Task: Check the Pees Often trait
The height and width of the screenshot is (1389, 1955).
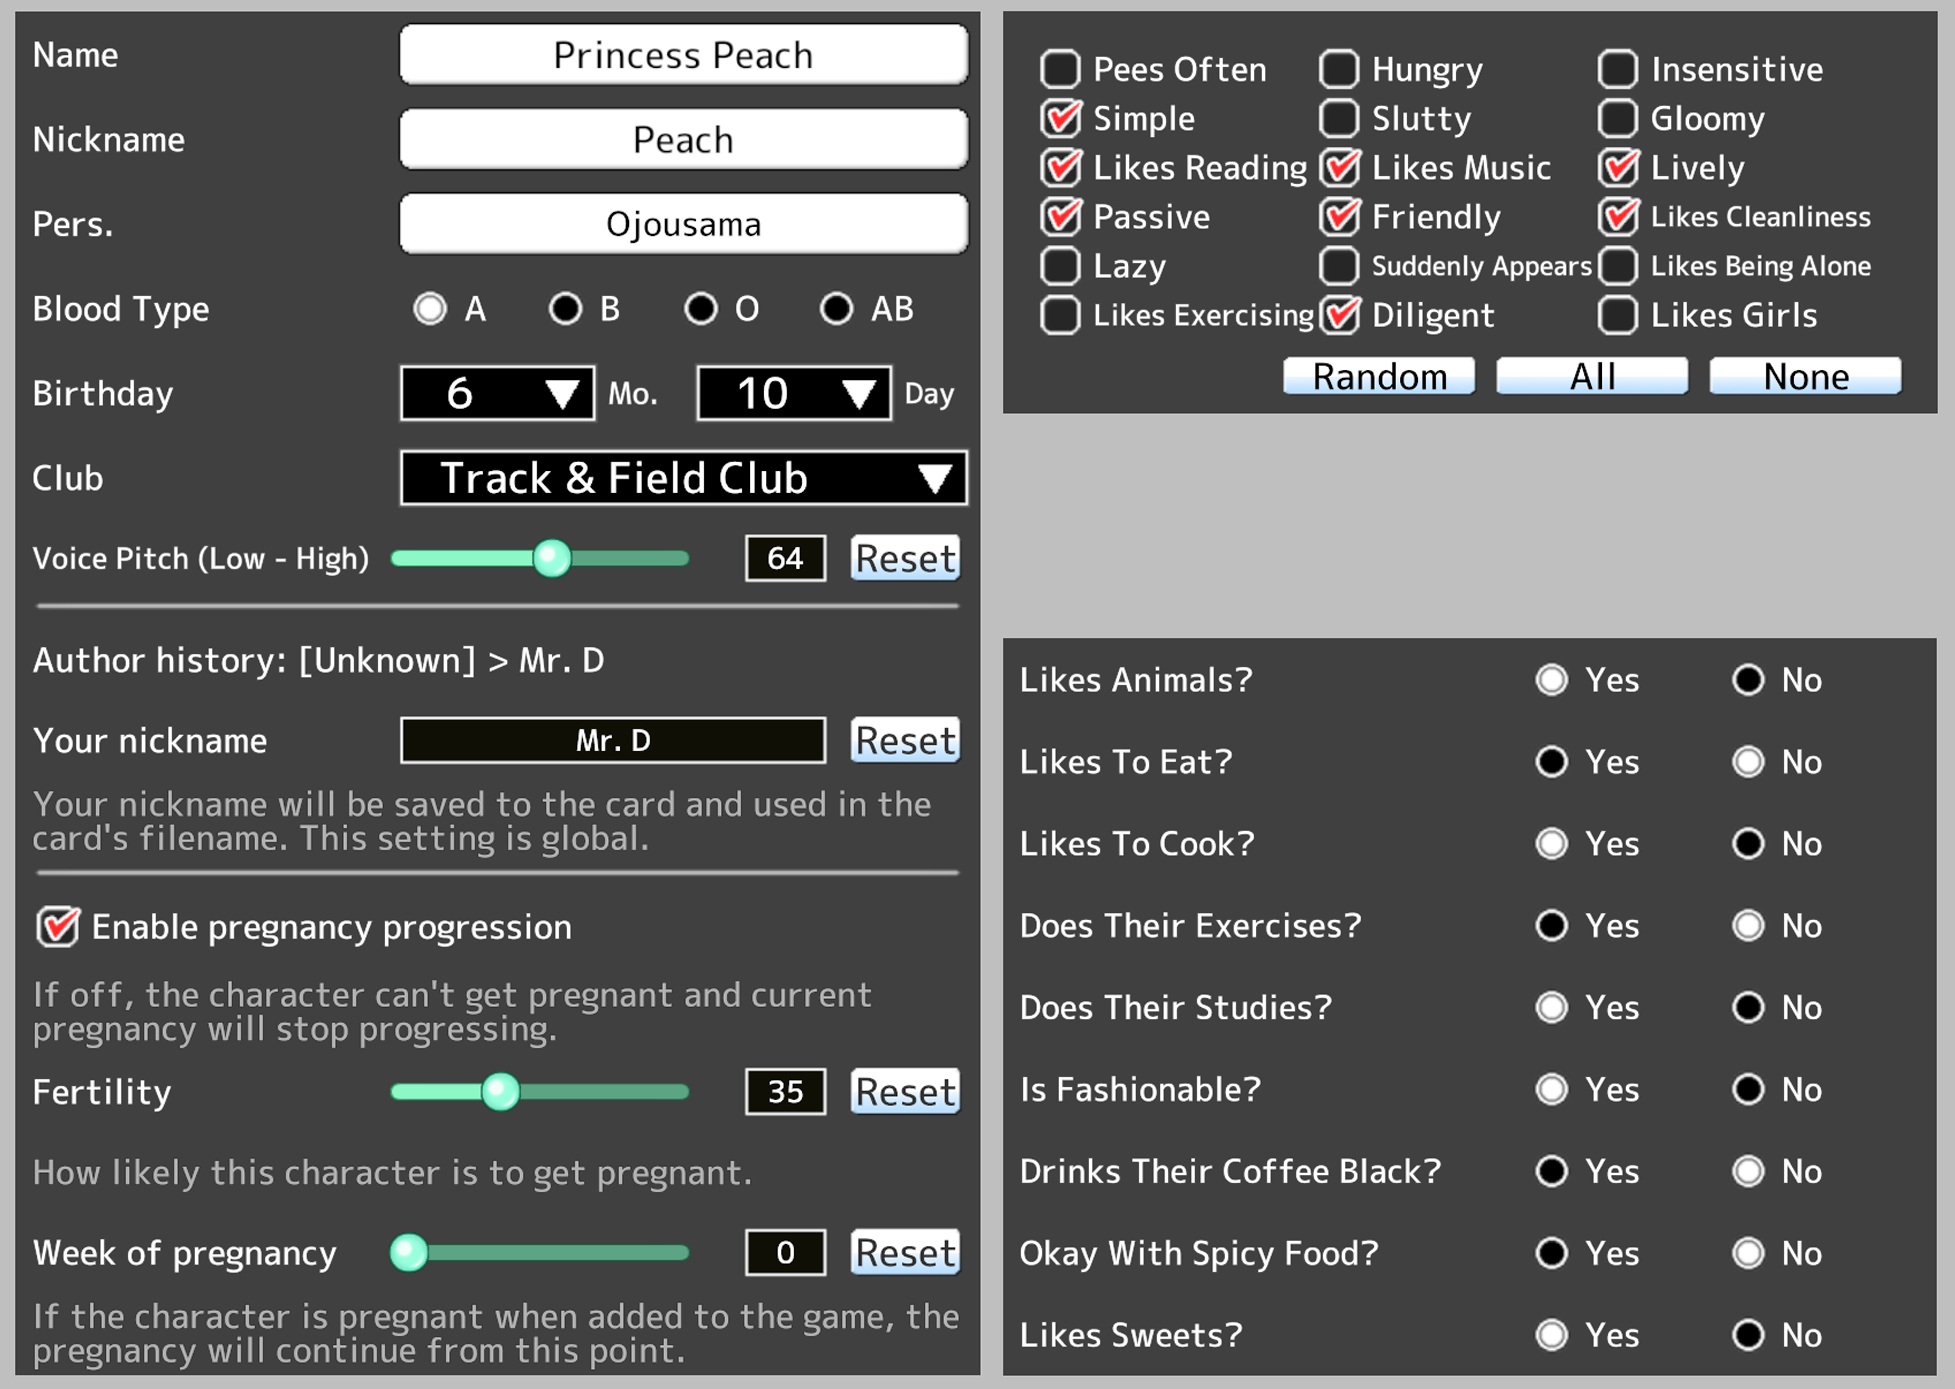Action: (x=1060, y=69)
